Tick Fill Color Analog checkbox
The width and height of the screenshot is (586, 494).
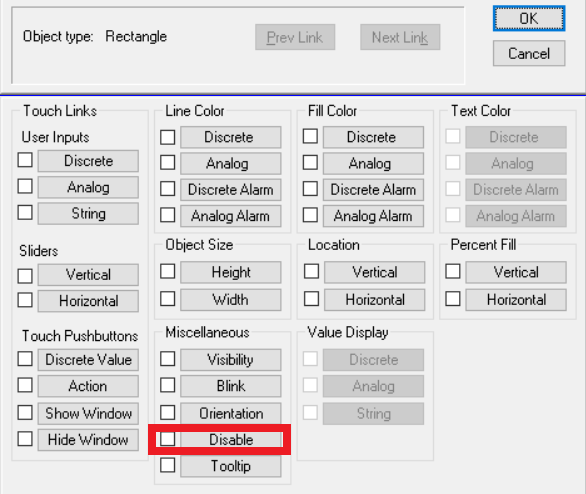[310, 163]
